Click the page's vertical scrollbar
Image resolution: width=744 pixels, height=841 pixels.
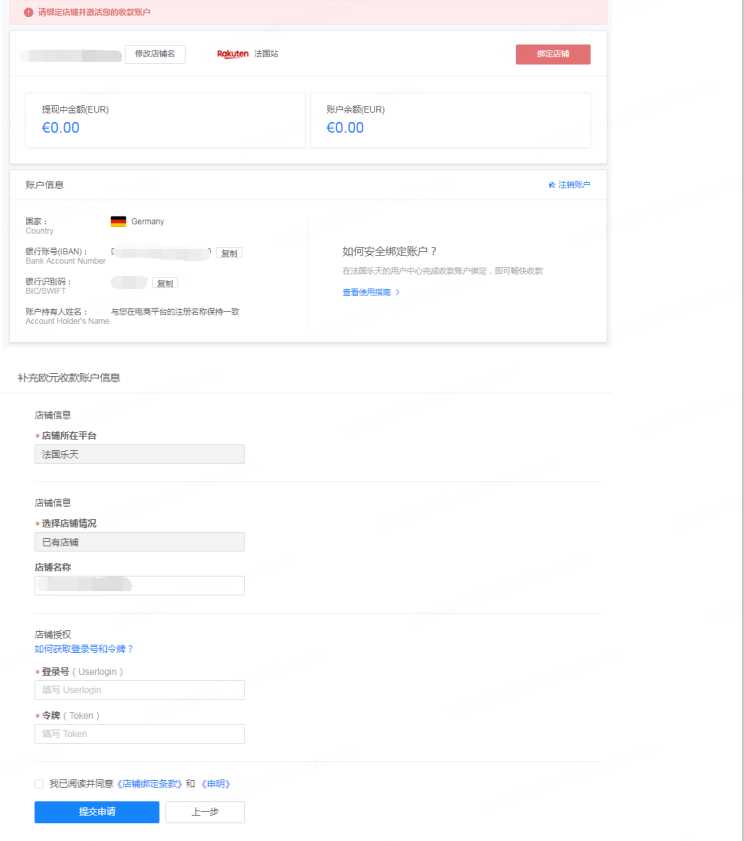(741, 420)
